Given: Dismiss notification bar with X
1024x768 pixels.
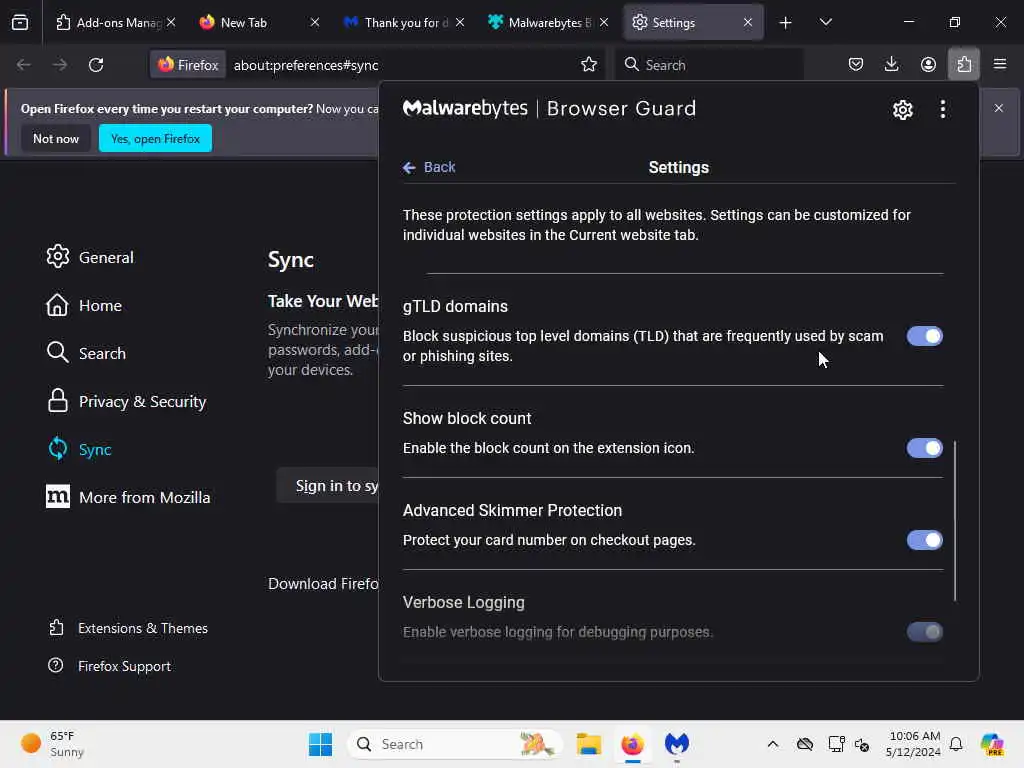Looking at the screenshot, I should pos(999,108).
